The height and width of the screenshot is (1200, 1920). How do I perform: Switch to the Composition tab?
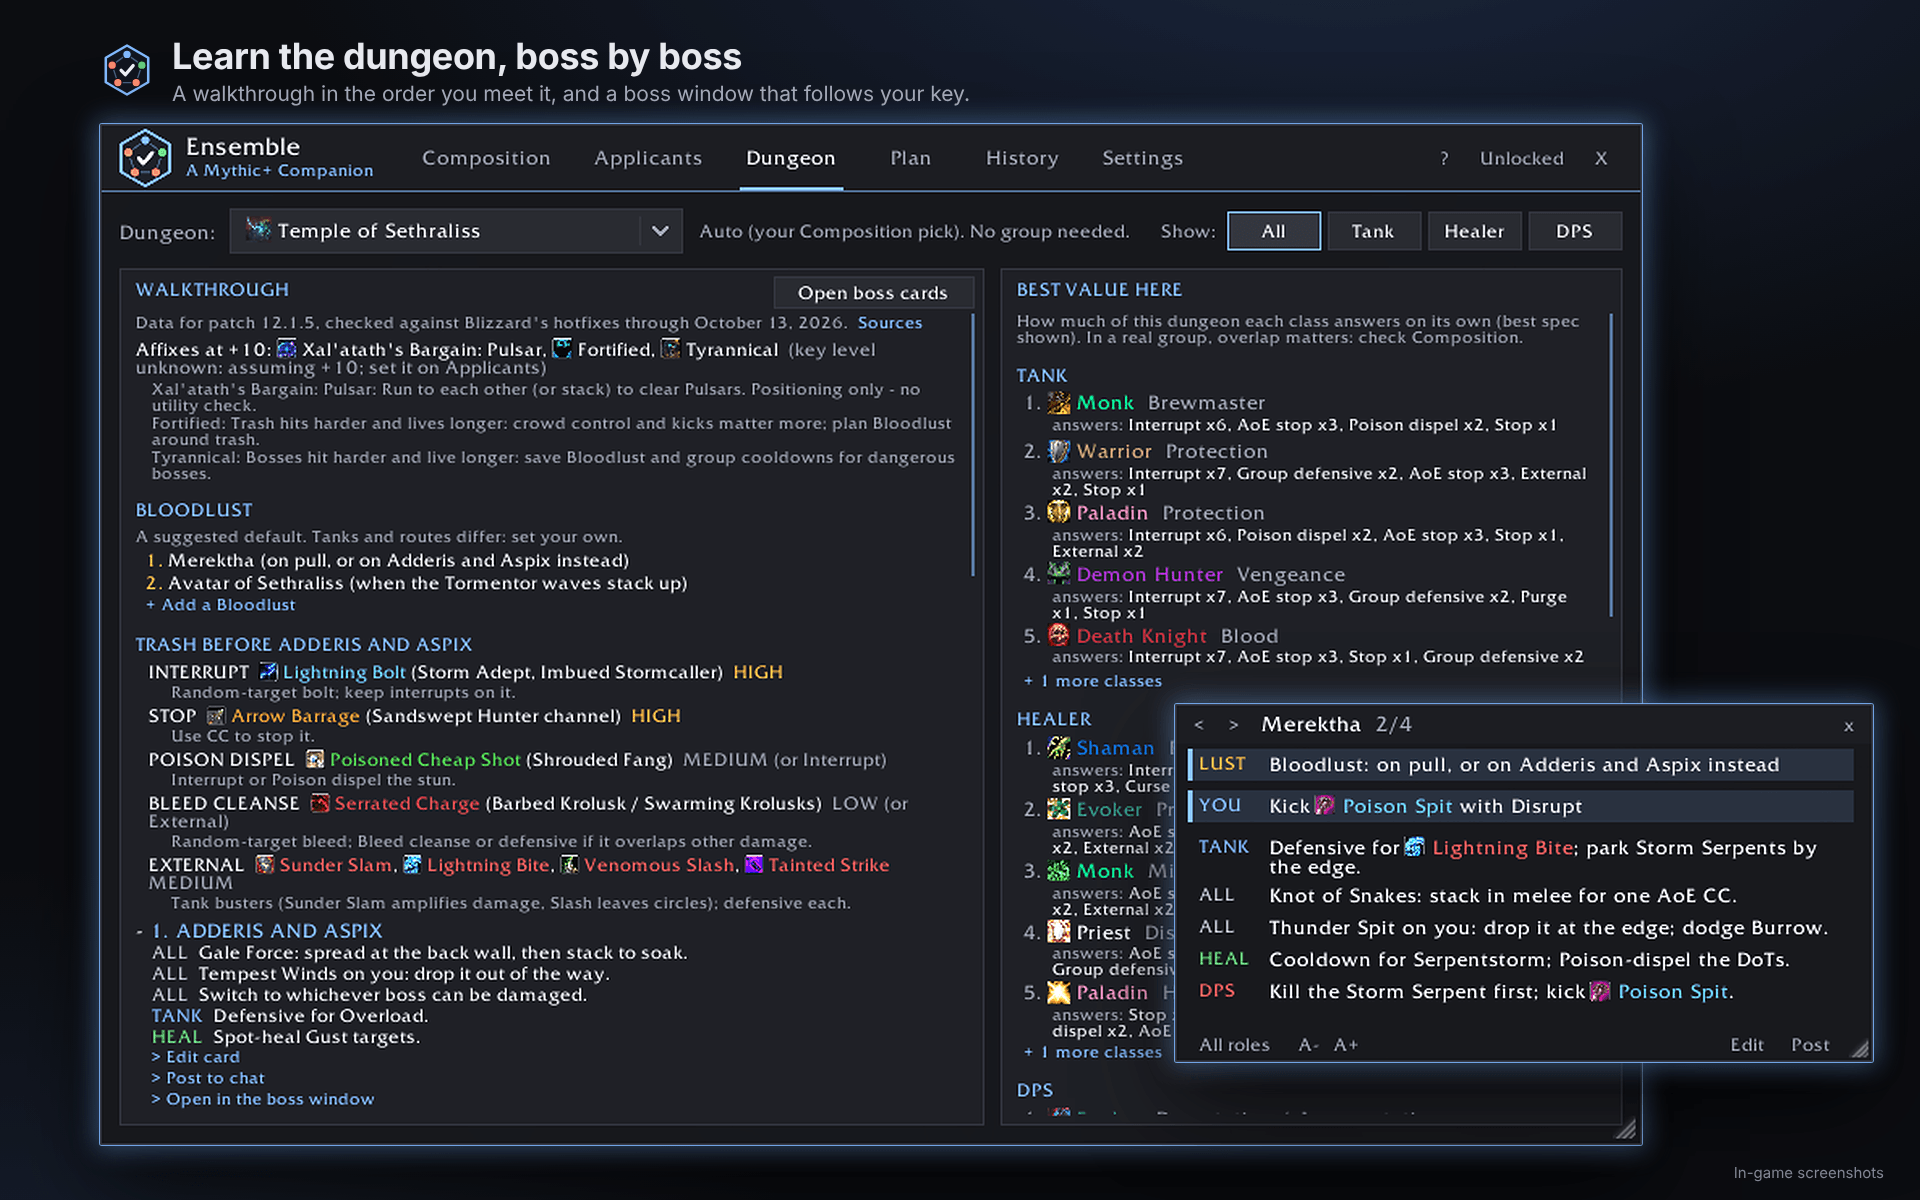(x=486, y=158)
